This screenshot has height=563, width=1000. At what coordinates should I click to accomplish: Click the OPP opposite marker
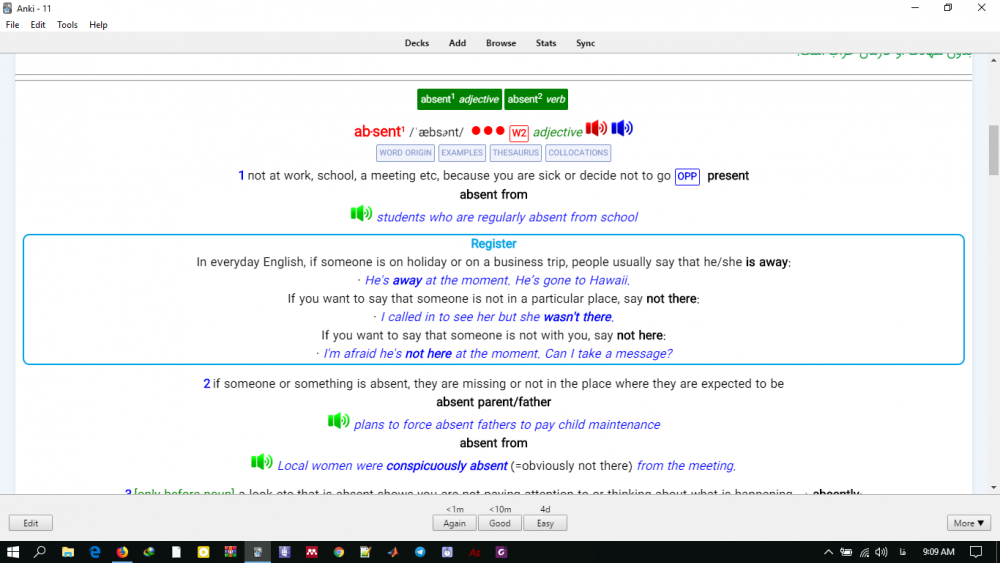click(x=687, y=177)
